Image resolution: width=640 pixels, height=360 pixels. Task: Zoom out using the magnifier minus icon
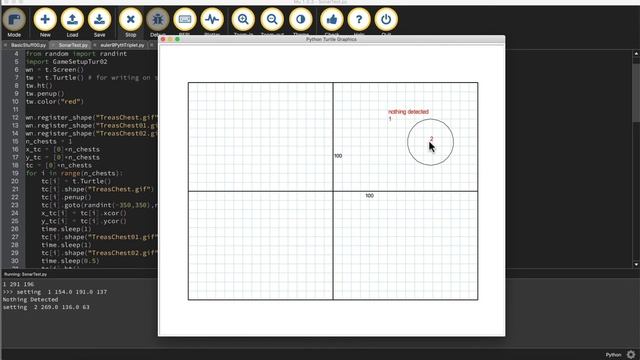[272, 20]
